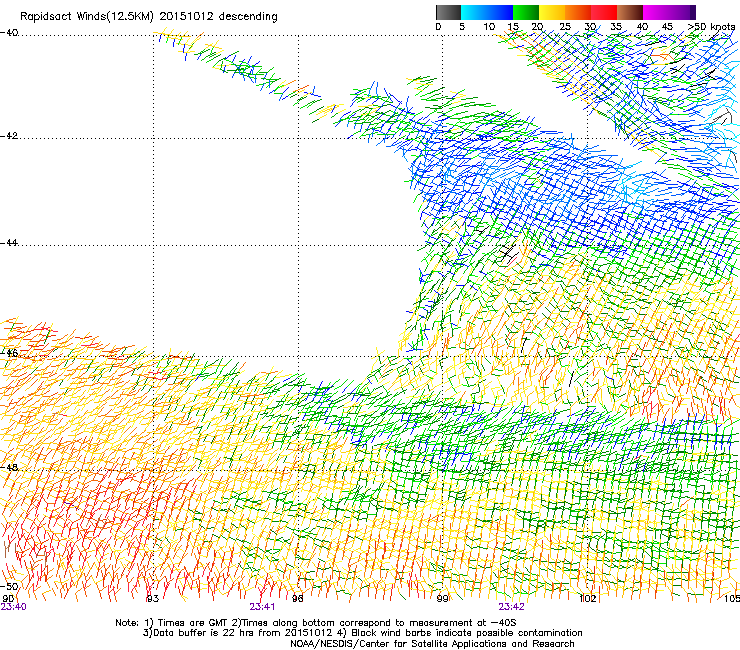The width and height of the screenshot is (740, 650).
Task: Click the 'NOAA/NESDIS/Center for Satellite Applications' credit line
Action: coord(432,644)
